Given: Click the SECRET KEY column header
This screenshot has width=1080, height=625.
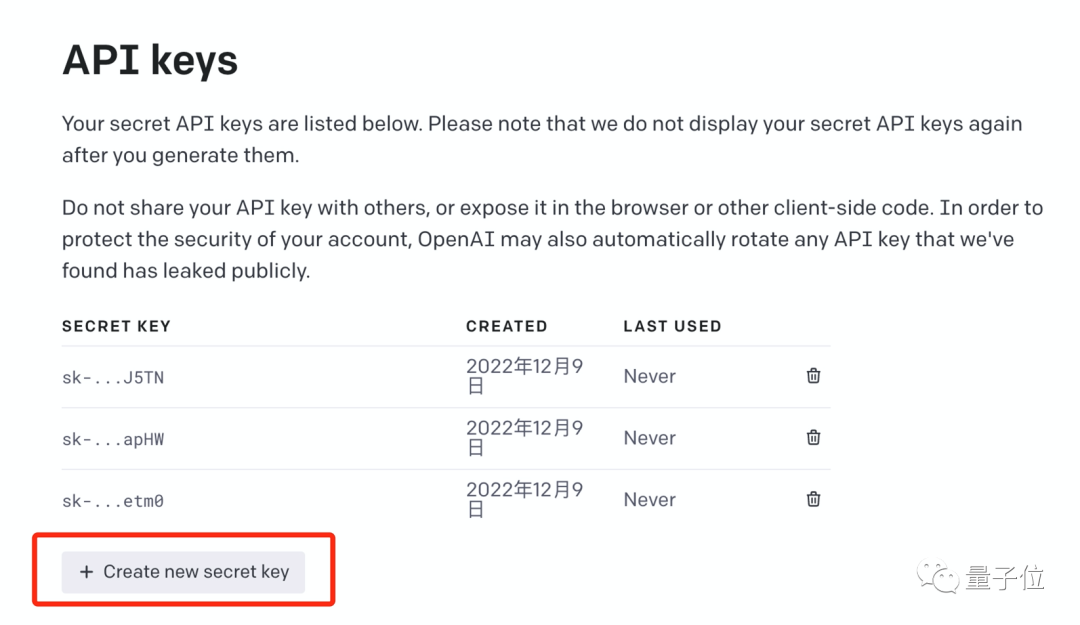Looking at the screenshot, I should [x=116, y=326].
